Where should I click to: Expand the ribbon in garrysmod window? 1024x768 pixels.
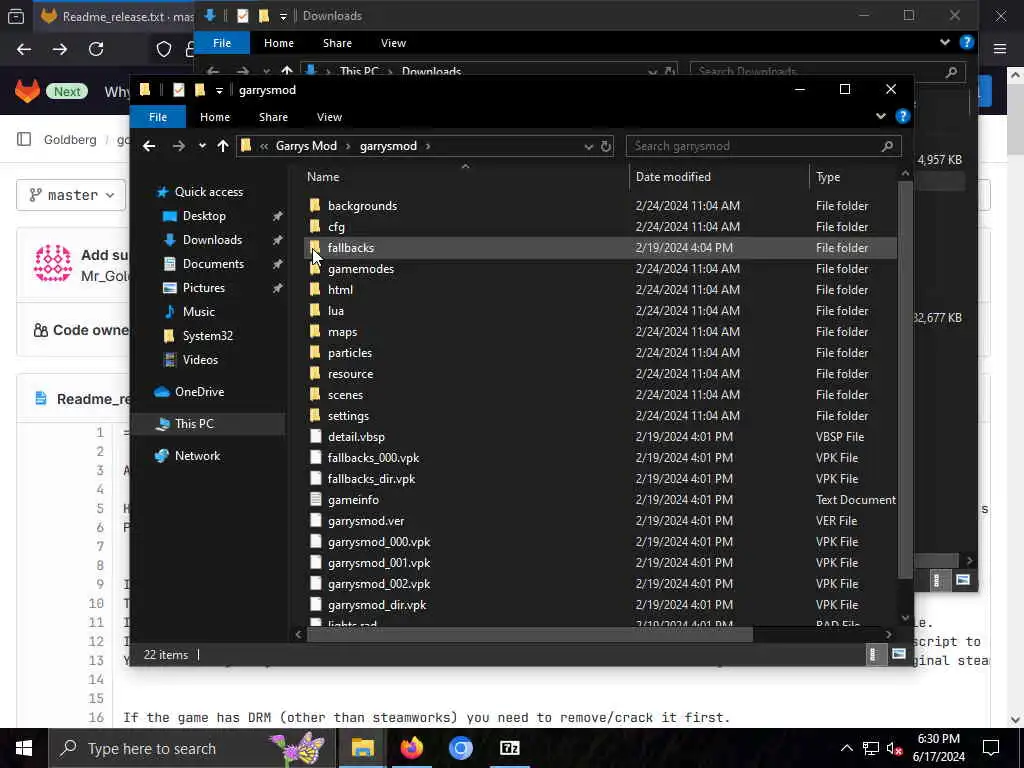(x=880, y=116)
